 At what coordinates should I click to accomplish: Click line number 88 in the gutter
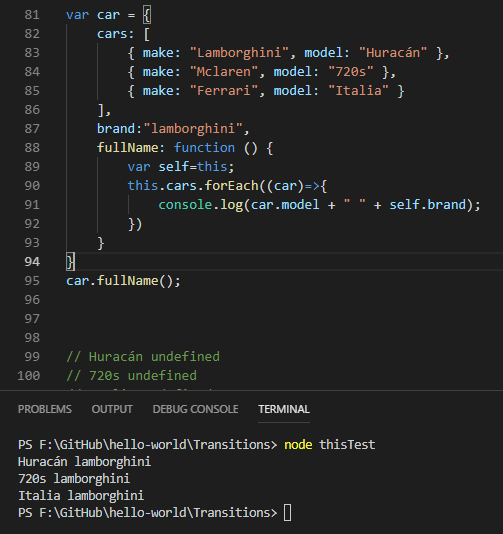pos(32,148)
